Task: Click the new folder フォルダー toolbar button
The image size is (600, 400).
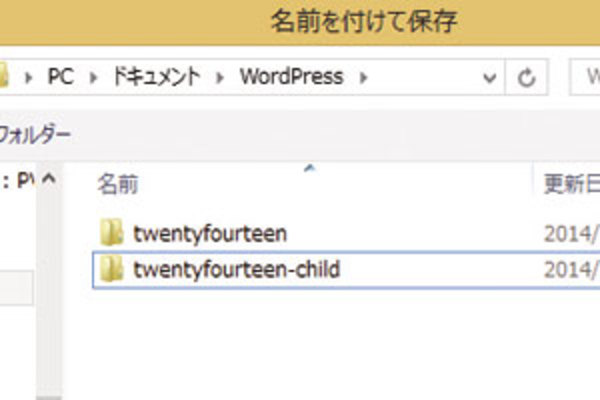Action: (x=35, y=135)
